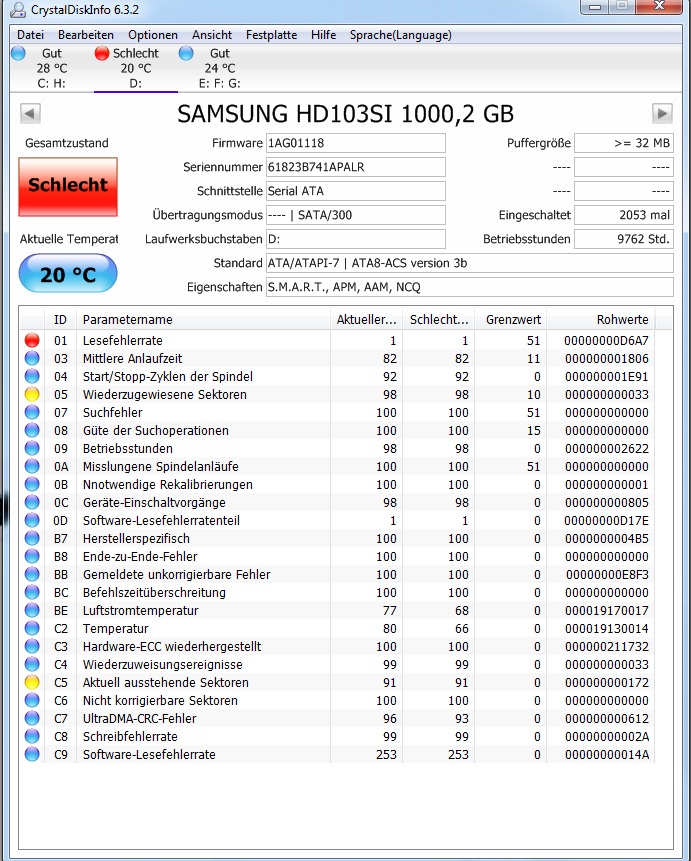
Task: Click red status icon of Lesefehlerrate row
Action: 32,340
